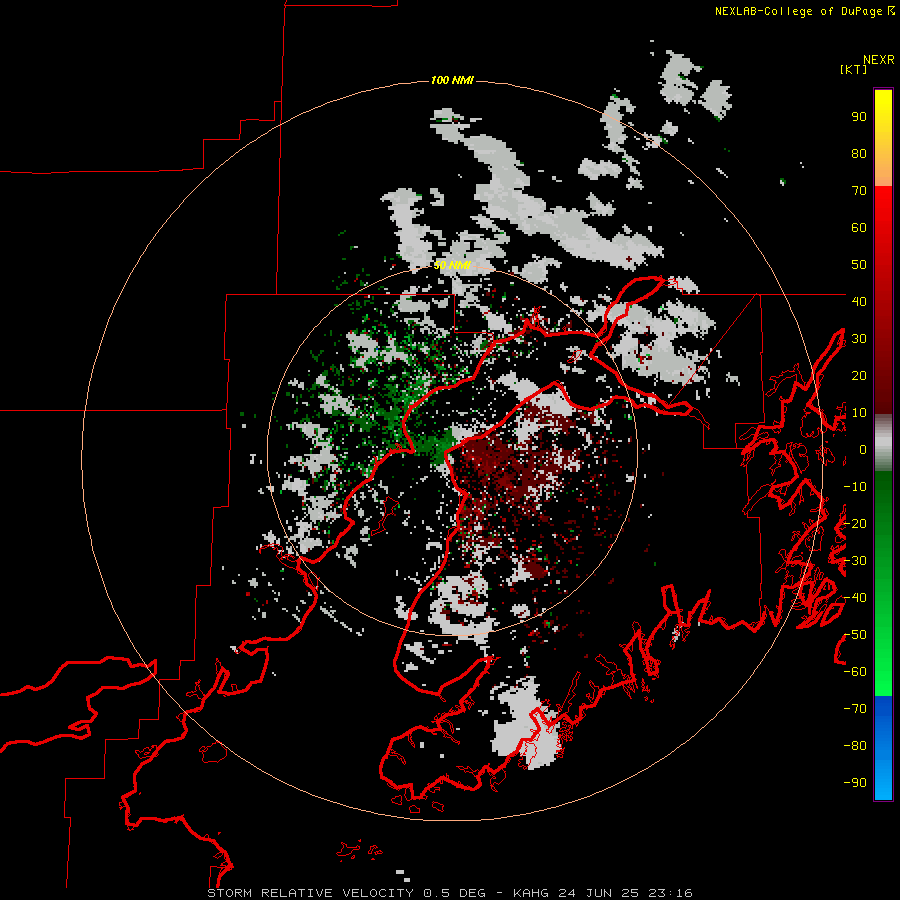Click the -70 value on the velocity scale
Screen dimensions: 900x900
point(855,709)
